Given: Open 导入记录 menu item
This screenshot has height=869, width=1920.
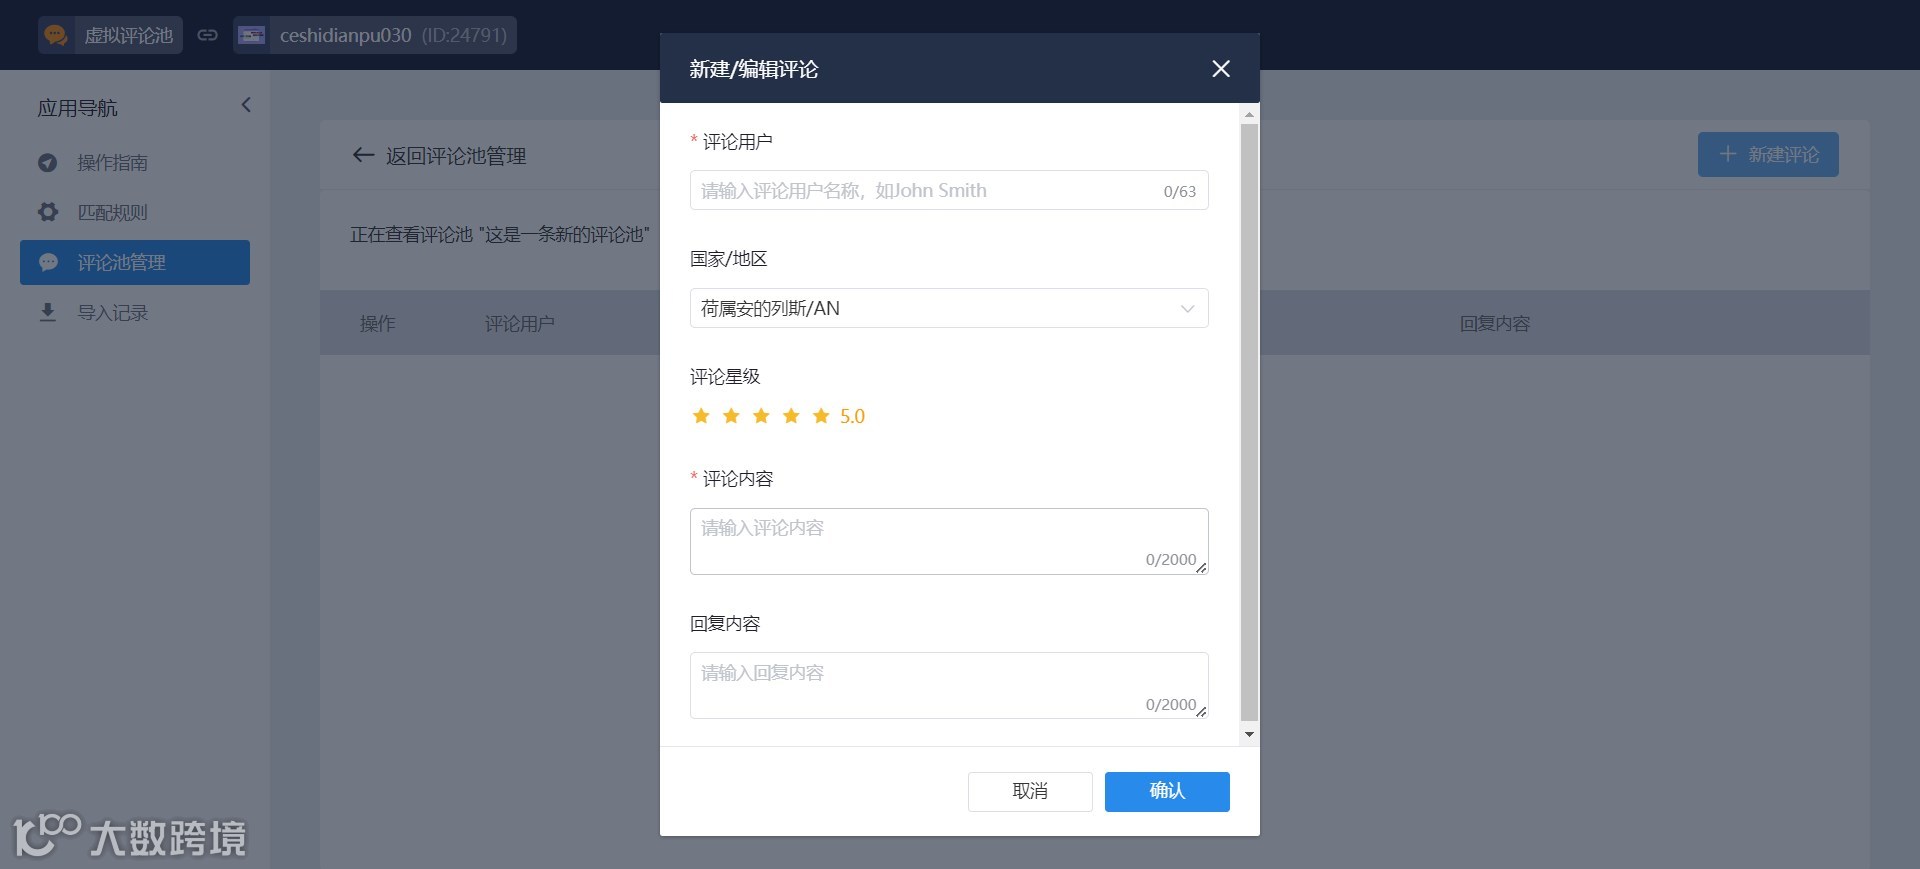Looking at the screenshot, I should click(x=135, y=312).
